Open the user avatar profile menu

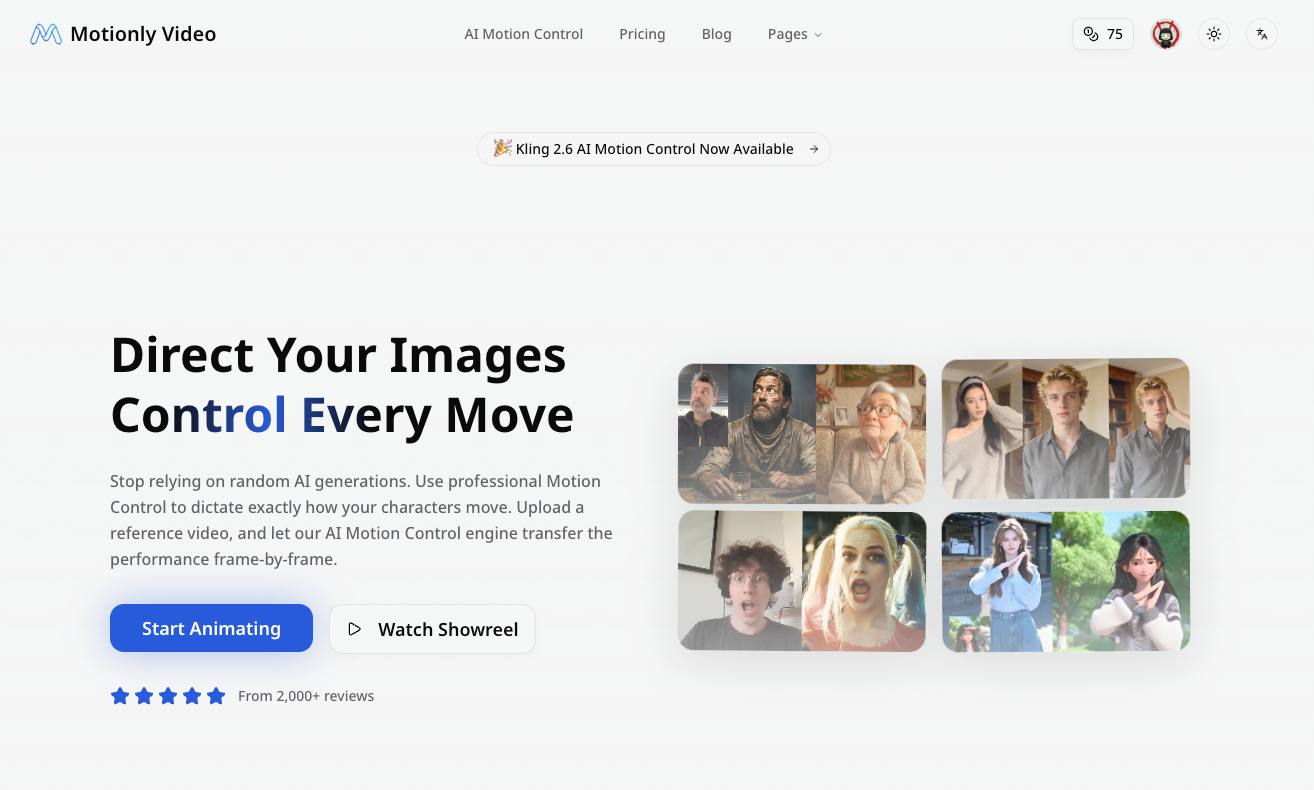(x=1166, y=34)
